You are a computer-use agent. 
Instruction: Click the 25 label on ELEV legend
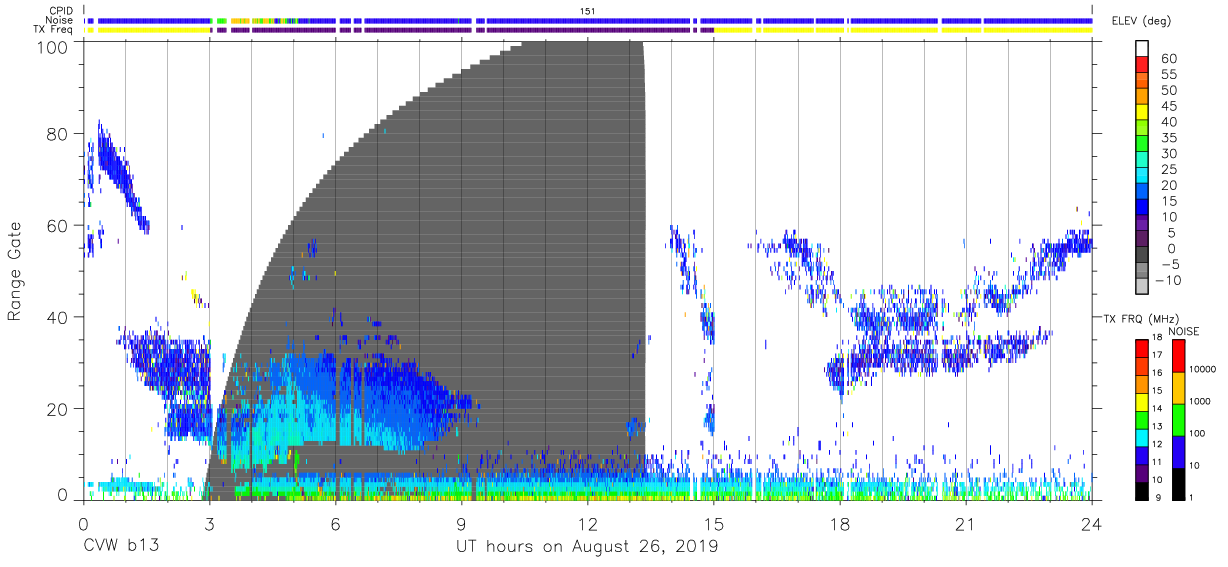click(1167, 170)
